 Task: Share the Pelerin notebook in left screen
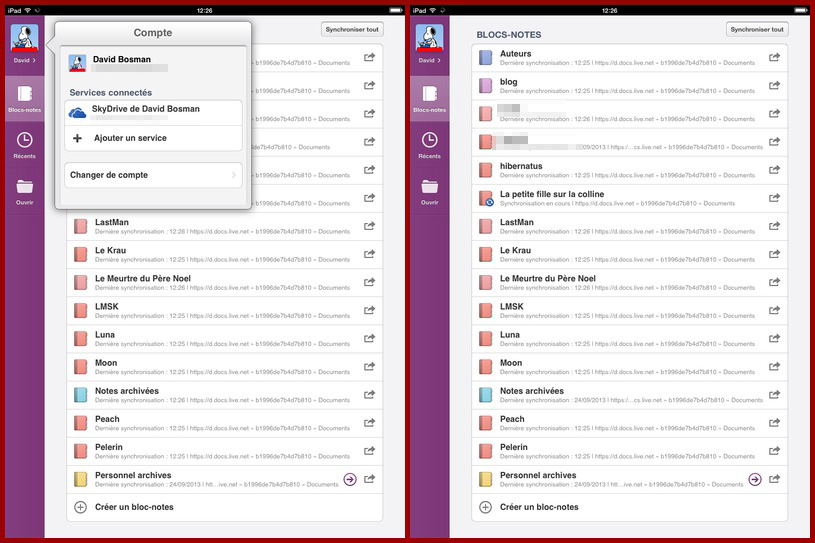[370, 451]
